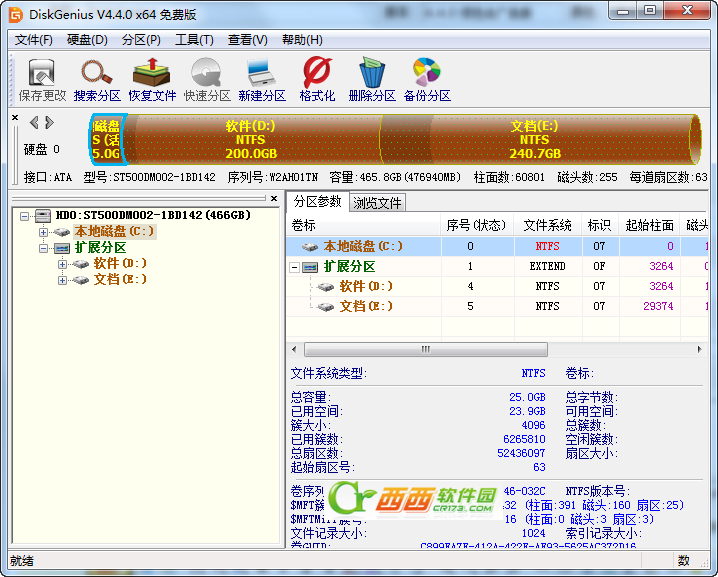
Task: Click drive icon beside 文档 (E:) in tree
Action: [81, 280]
